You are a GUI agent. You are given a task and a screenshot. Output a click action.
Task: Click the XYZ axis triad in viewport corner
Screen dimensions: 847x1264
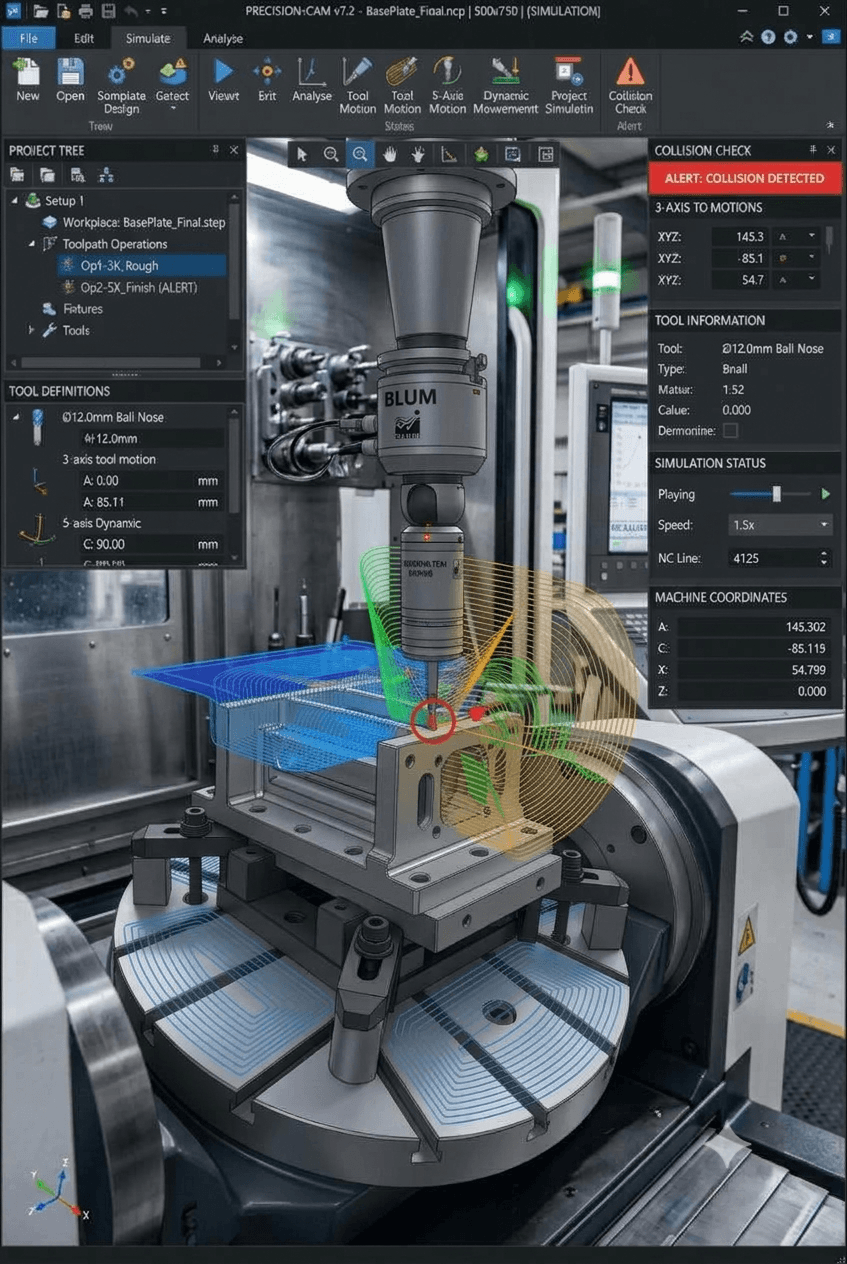tap(58, 1188)
